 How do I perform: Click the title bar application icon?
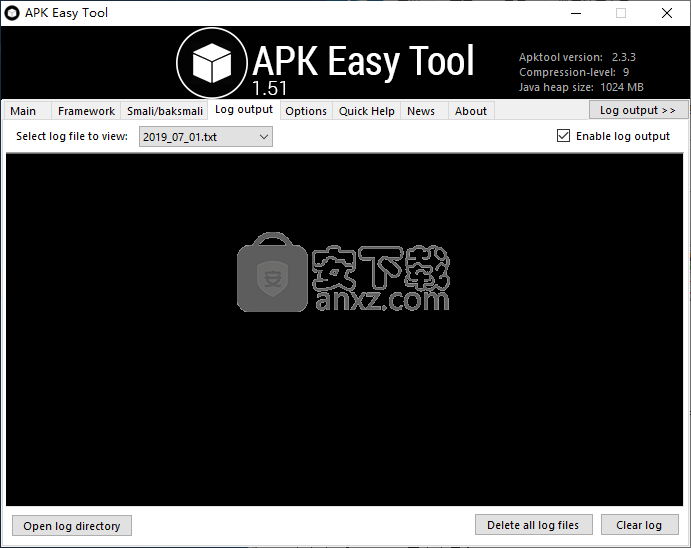[x=12, y=13]
